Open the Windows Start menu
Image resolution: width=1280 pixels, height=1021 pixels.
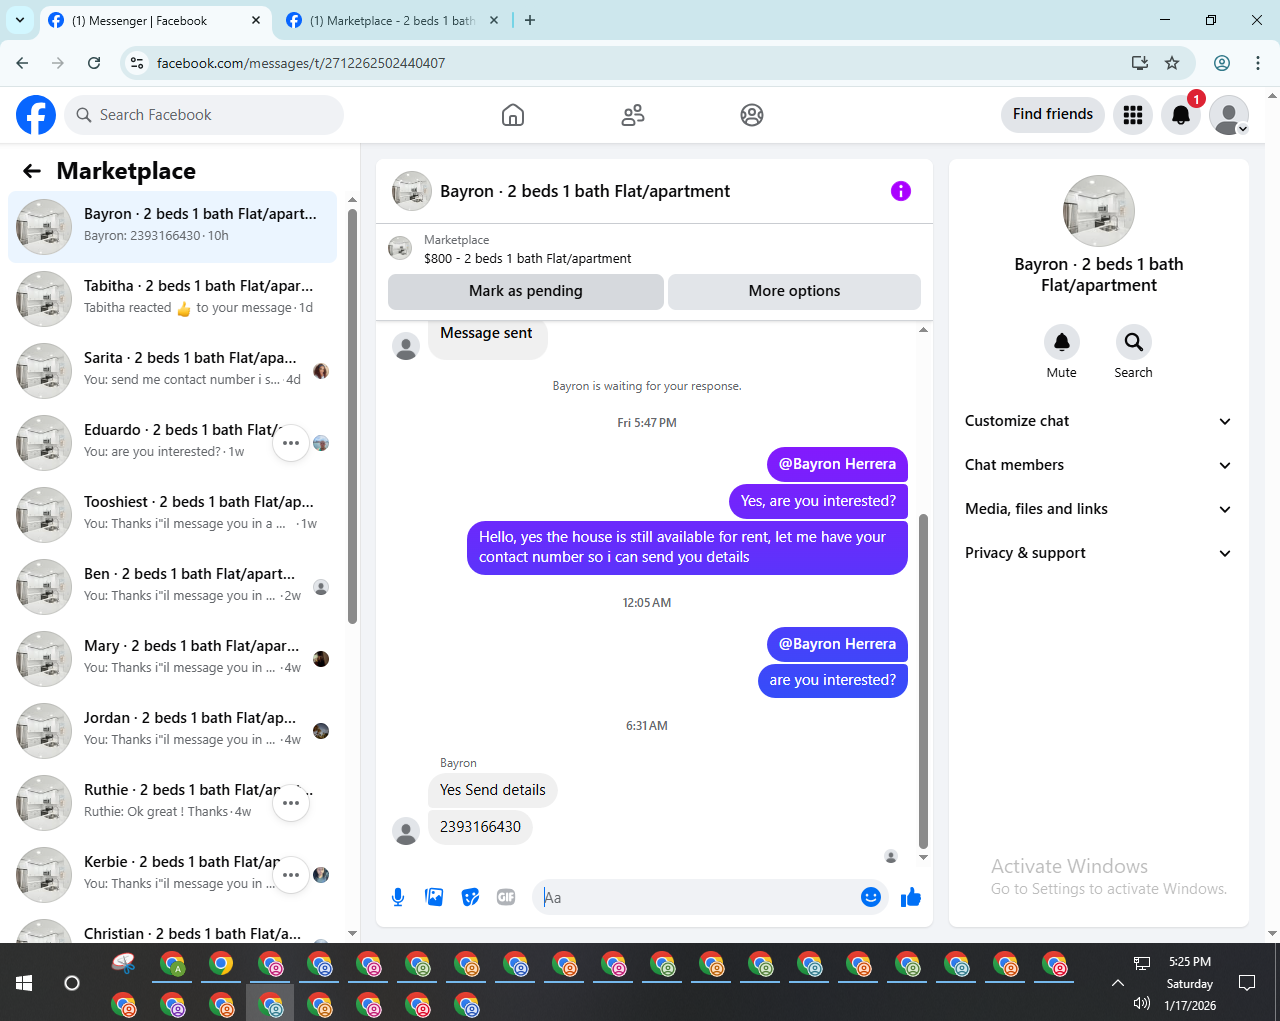click(x=24, y=982)
